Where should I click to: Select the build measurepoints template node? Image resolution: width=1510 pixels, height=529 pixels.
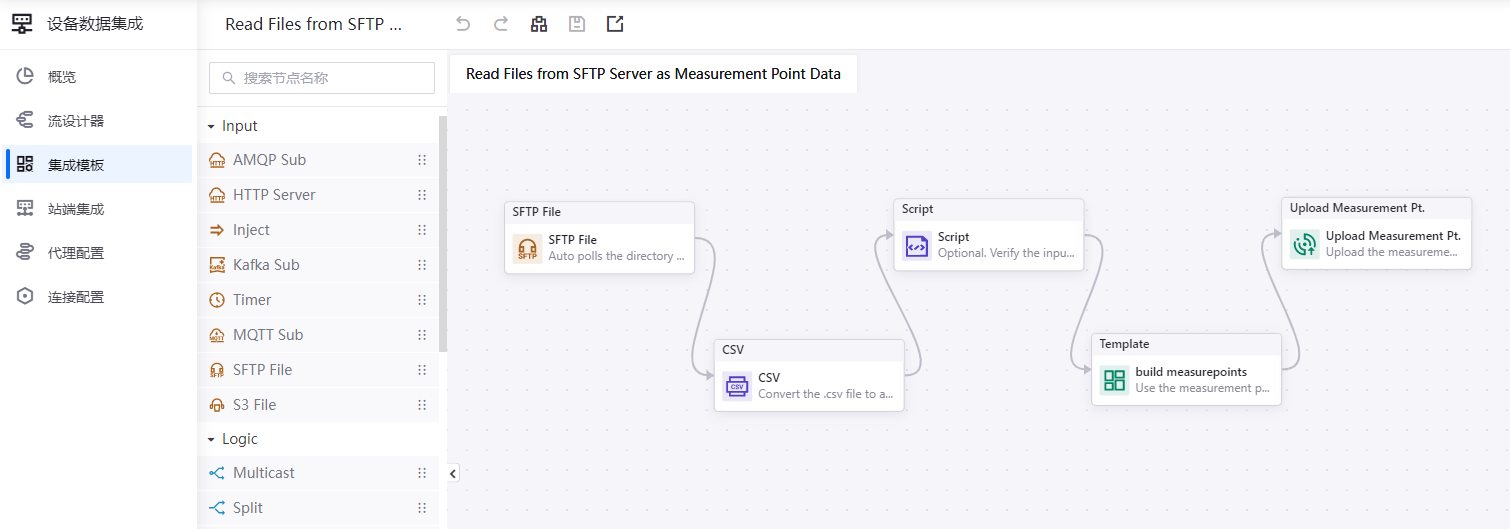tap(1185, 380)
